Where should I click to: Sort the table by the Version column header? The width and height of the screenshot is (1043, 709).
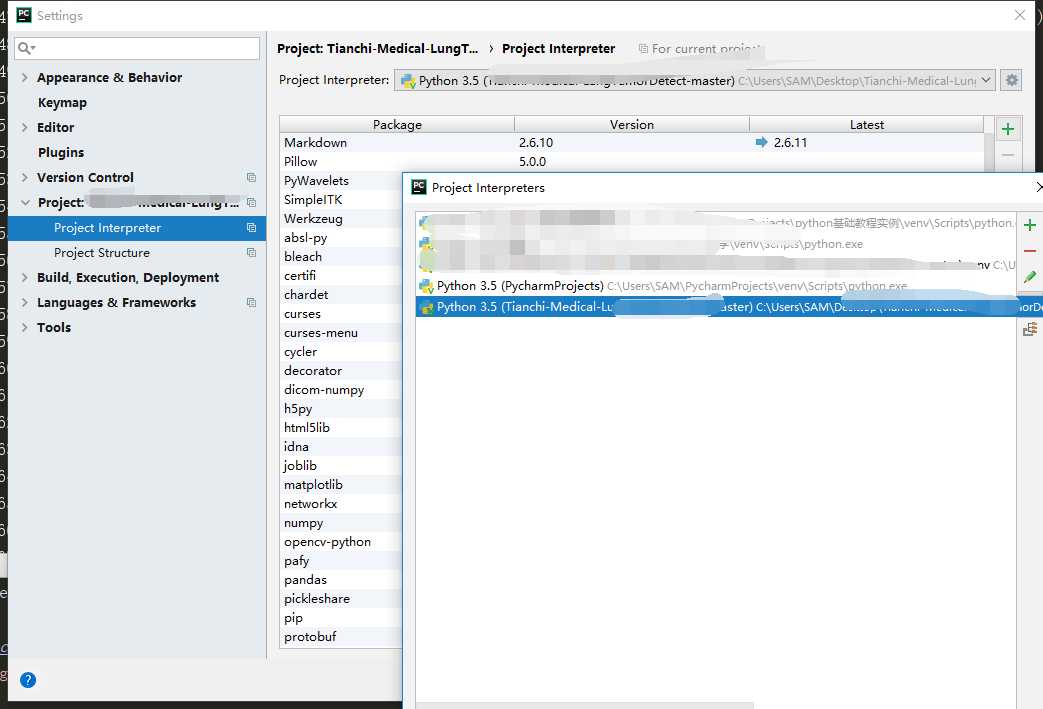632,124
